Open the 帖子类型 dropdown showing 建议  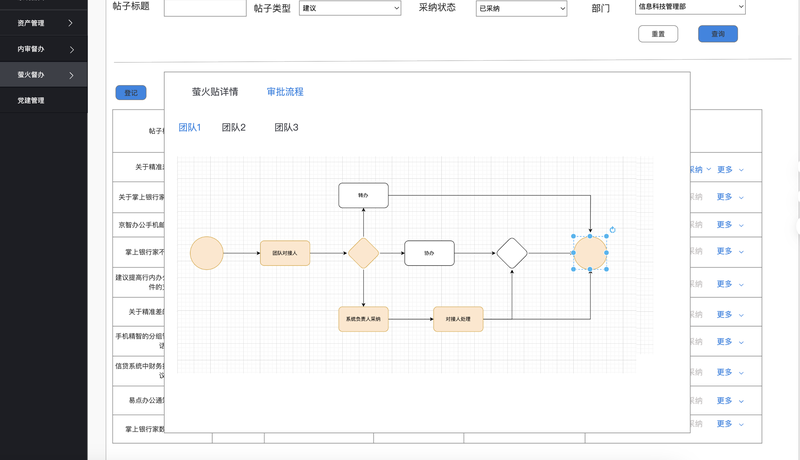coord(350,8)
